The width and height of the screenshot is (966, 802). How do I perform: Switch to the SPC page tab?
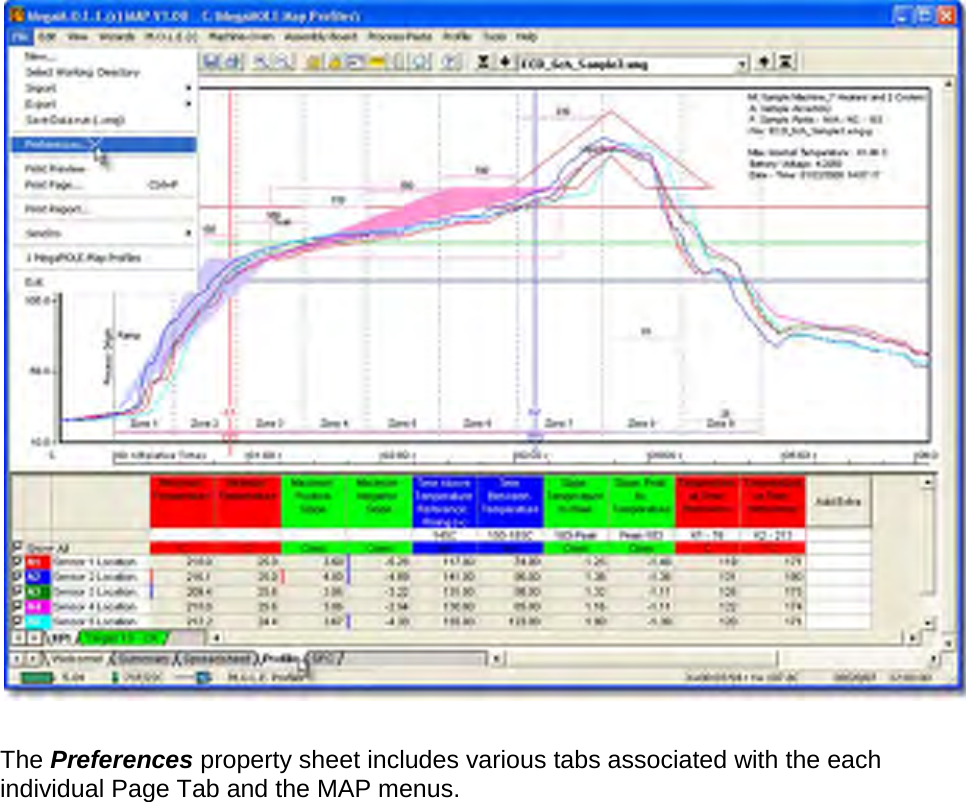[x=323, y=658]
